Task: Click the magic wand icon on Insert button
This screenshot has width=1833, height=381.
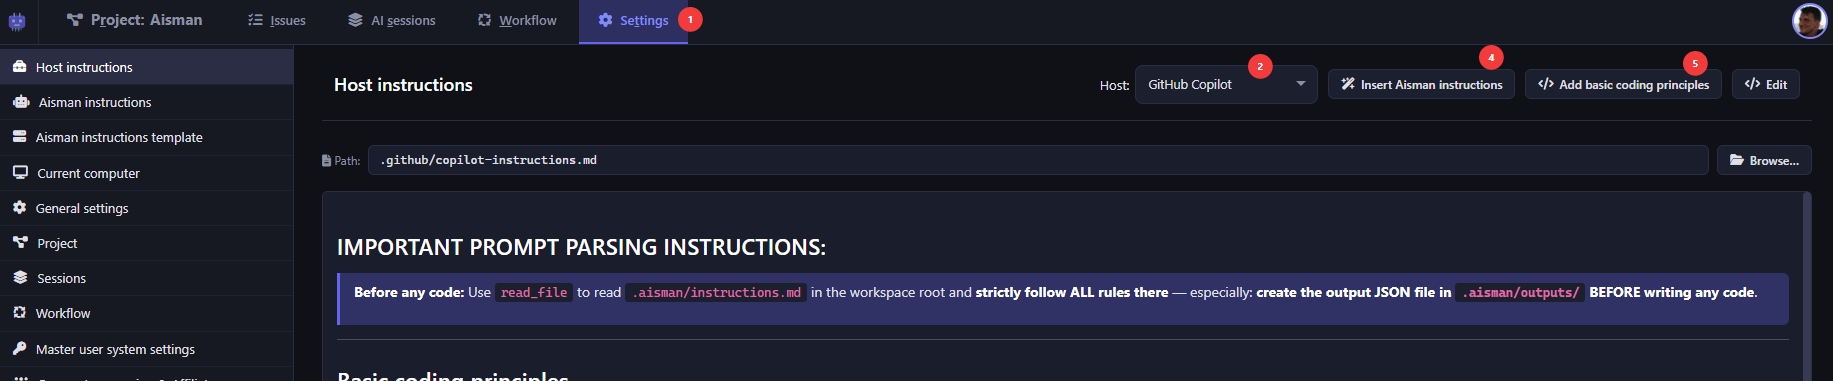Action: [x=1348, y=85]
